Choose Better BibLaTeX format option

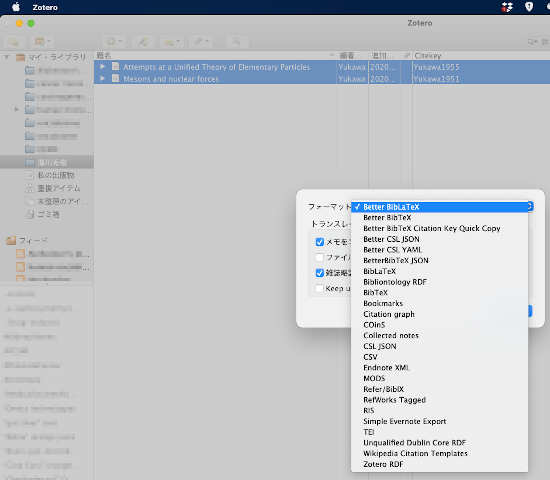point(439,207)
